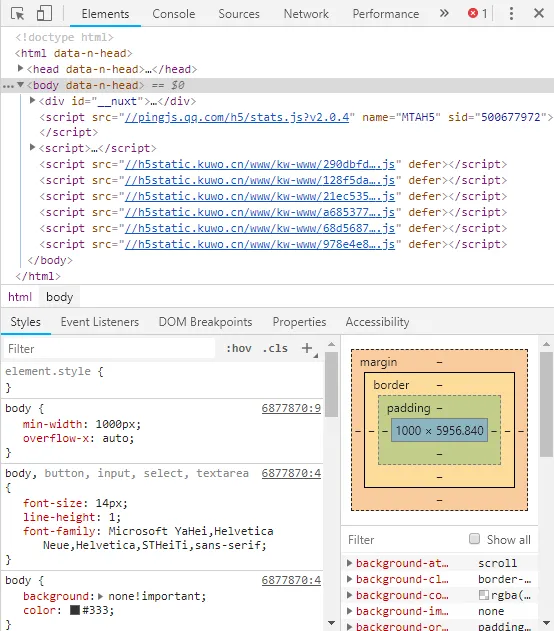Expand the head element node
The image size is (554, 631).
tap(20, 69)
